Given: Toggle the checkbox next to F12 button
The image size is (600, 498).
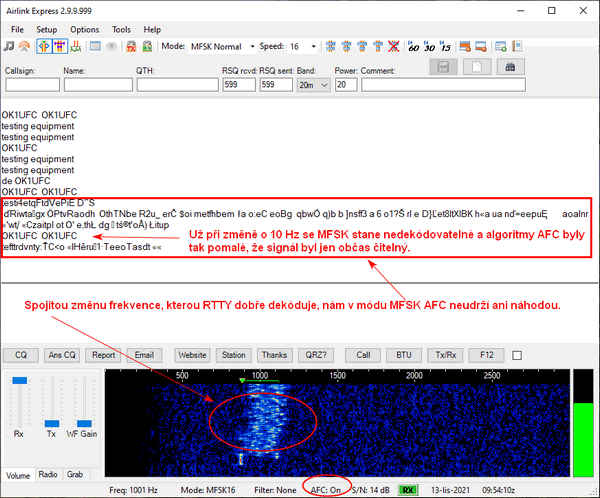Looking at the screenshot, I should click(517, 355).
